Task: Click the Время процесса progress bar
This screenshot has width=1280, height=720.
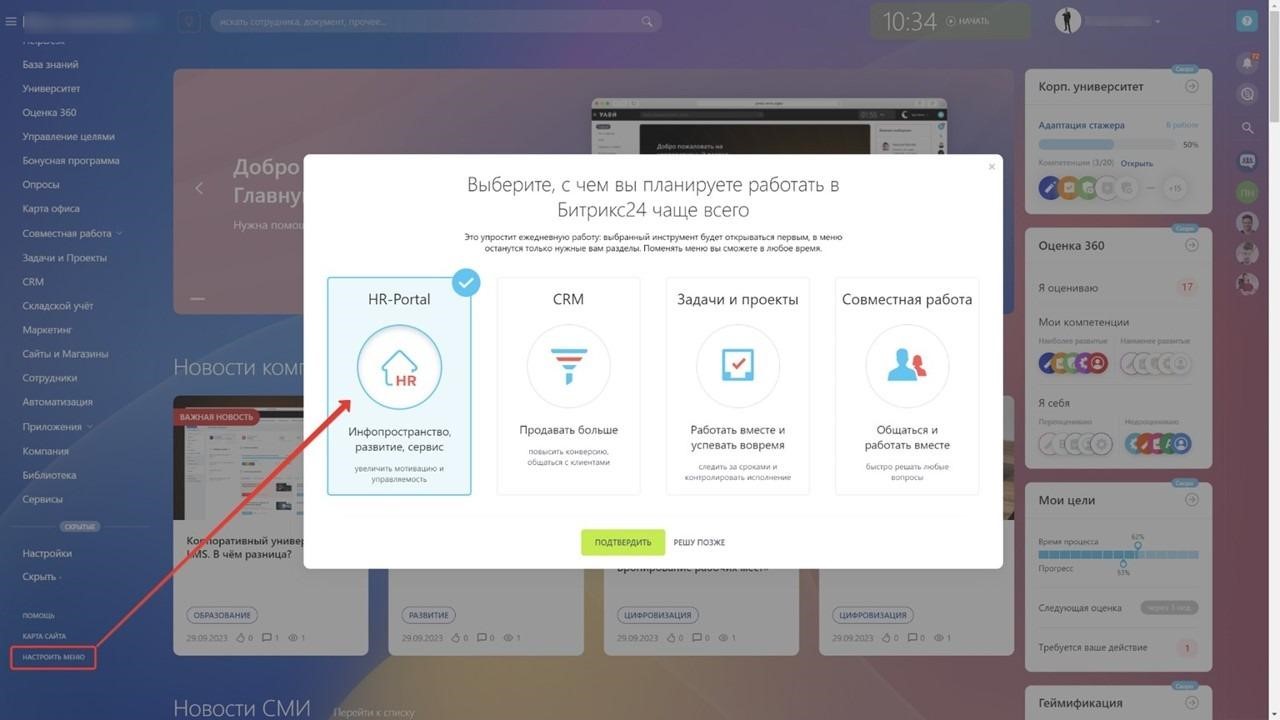Action: pyautogui.click(x=1118, y=553)
